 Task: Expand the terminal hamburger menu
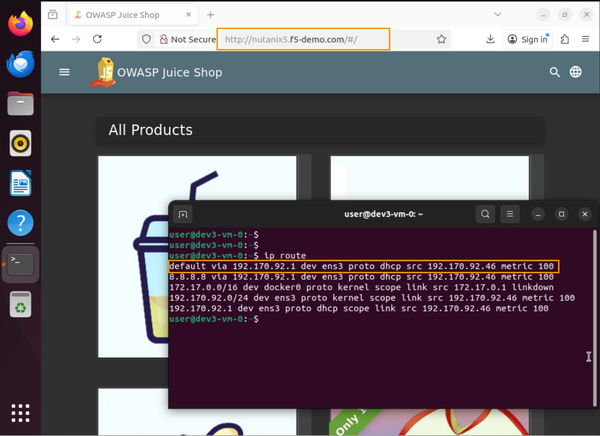pyautogui.click(x=510, y=214)
